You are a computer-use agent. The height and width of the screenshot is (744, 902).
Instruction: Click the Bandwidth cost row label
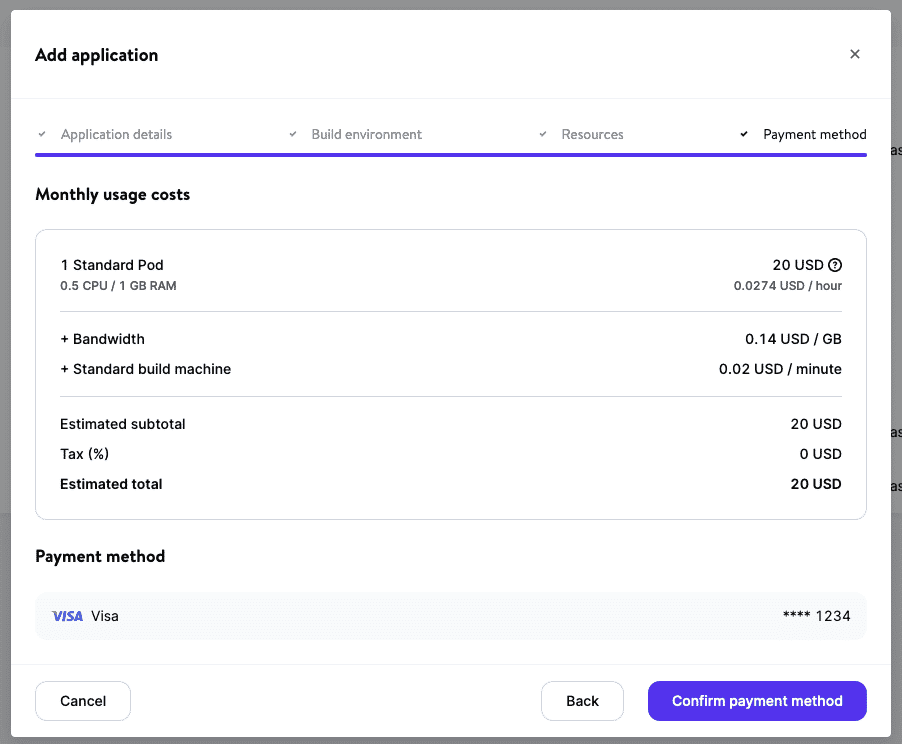click(102, 339)
